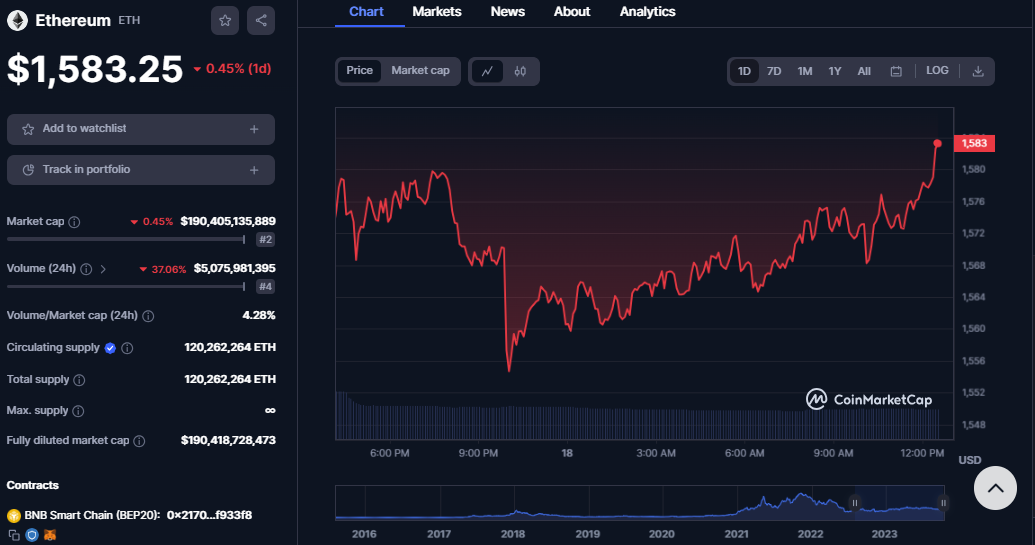This screenshot has height=545, width=1035.
Task: Open the Markets tab
Action: point(437,12)
